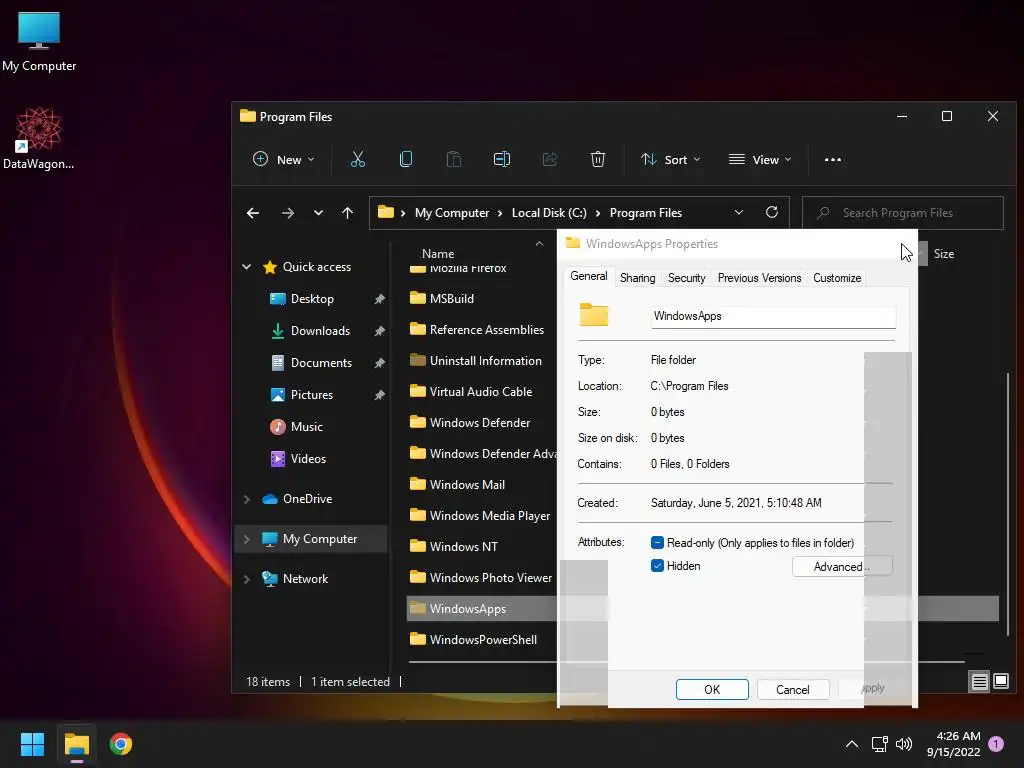The width and height of the screenshot is (1024, 768).
Task: Click the Search Program Files box
Action: [903, 213]
